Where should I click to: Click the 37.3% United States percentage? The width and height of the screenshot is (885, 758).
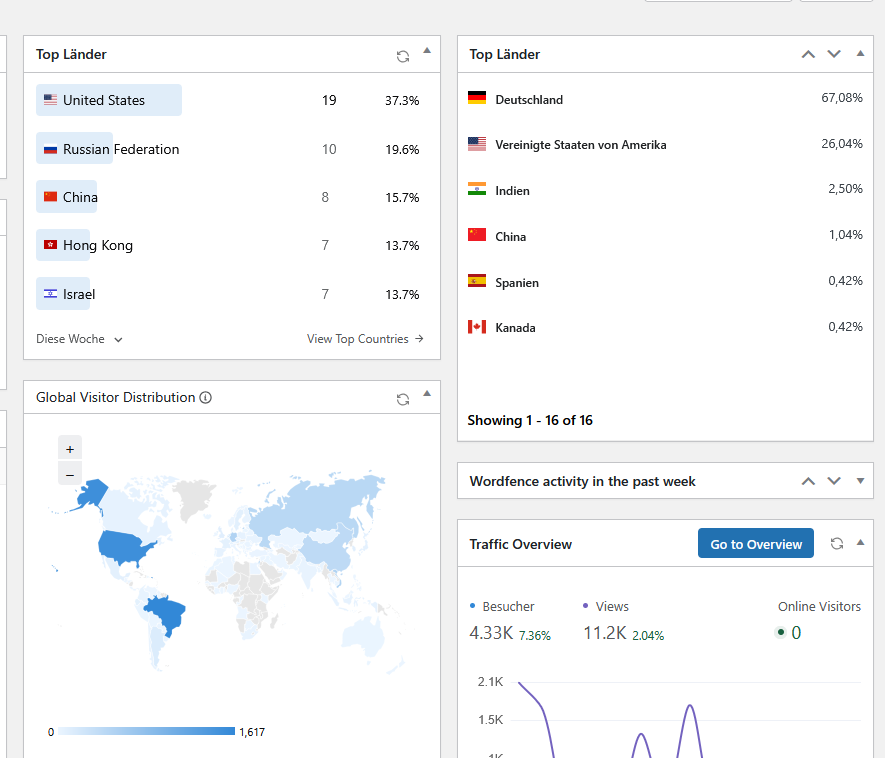(x=402, y=100)
